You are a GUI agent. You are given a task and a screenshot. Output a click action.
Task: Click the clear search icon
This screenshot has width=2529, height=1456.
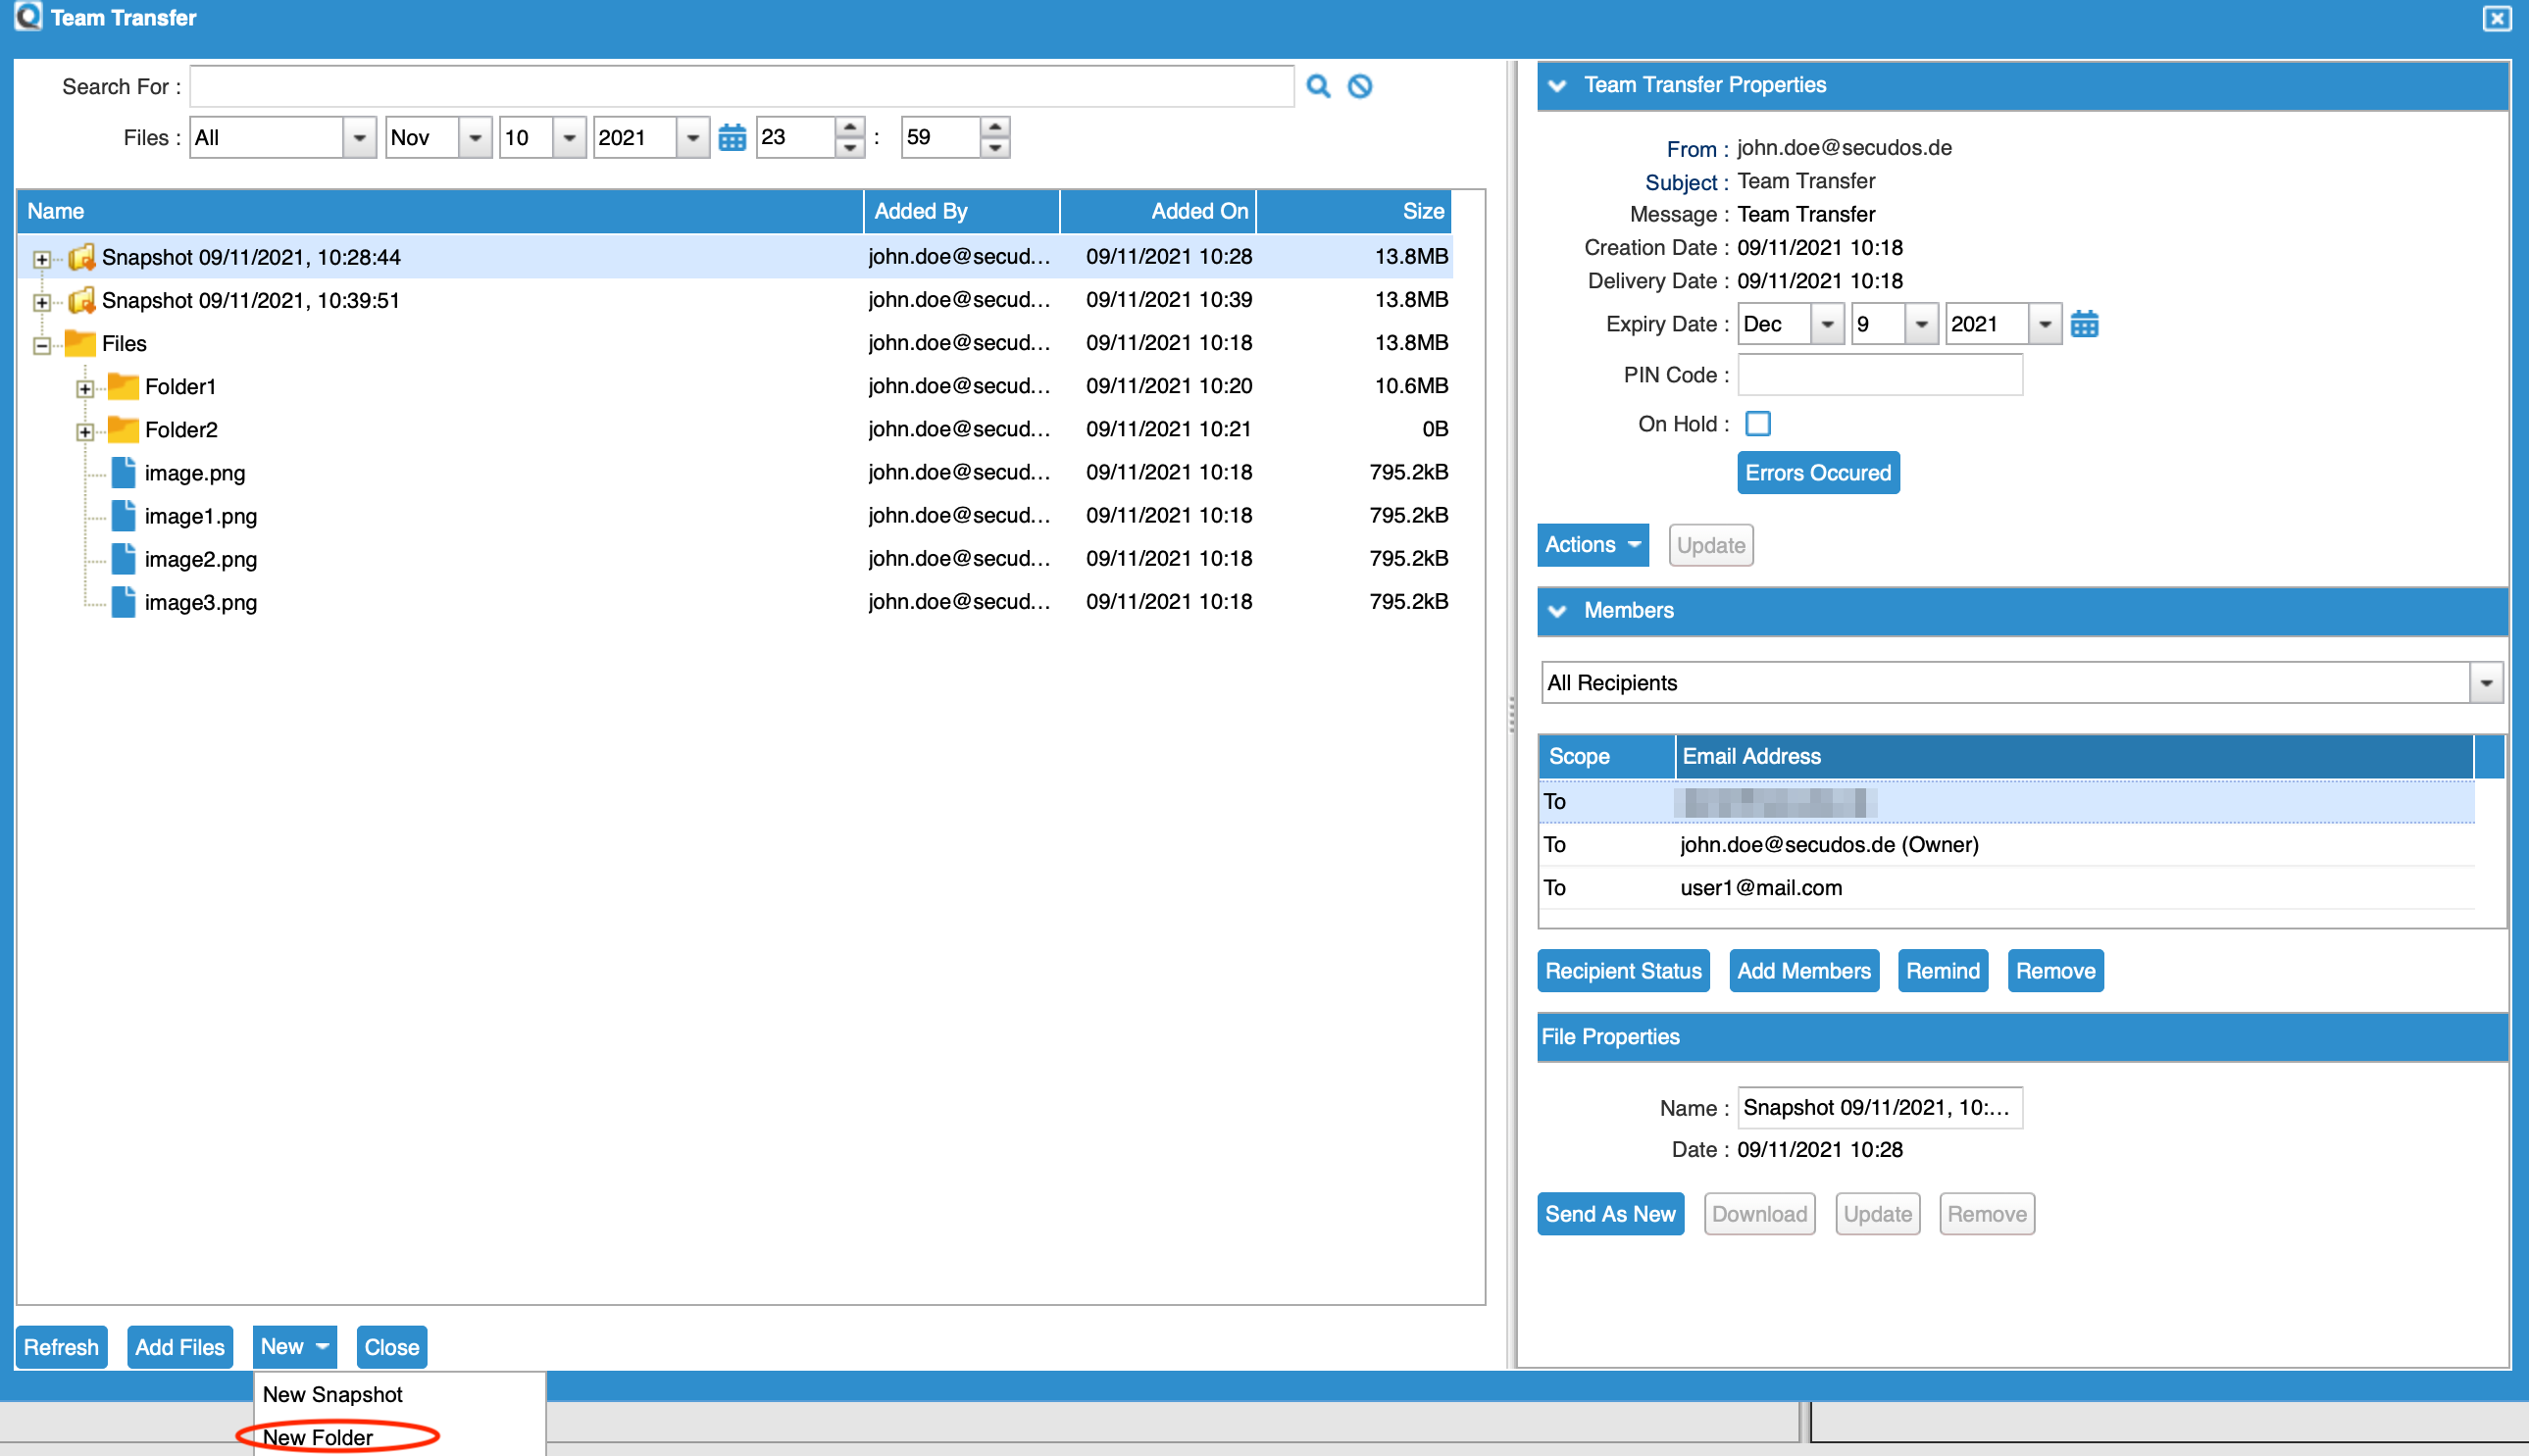pyautogui.click(x=1359, y=86)
